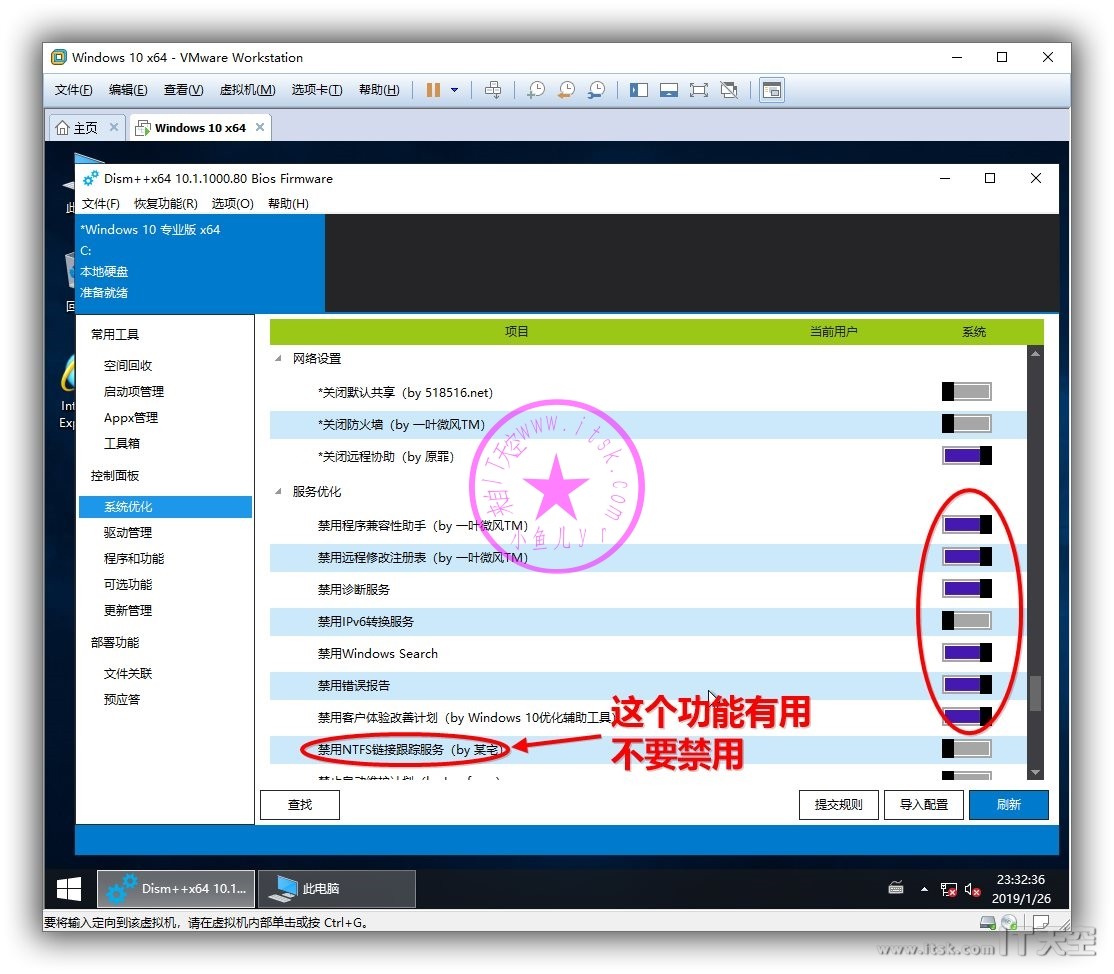Click Dism++ taskbar button in guest
The width and height of the screenshot is (1114, 974).
176,889
